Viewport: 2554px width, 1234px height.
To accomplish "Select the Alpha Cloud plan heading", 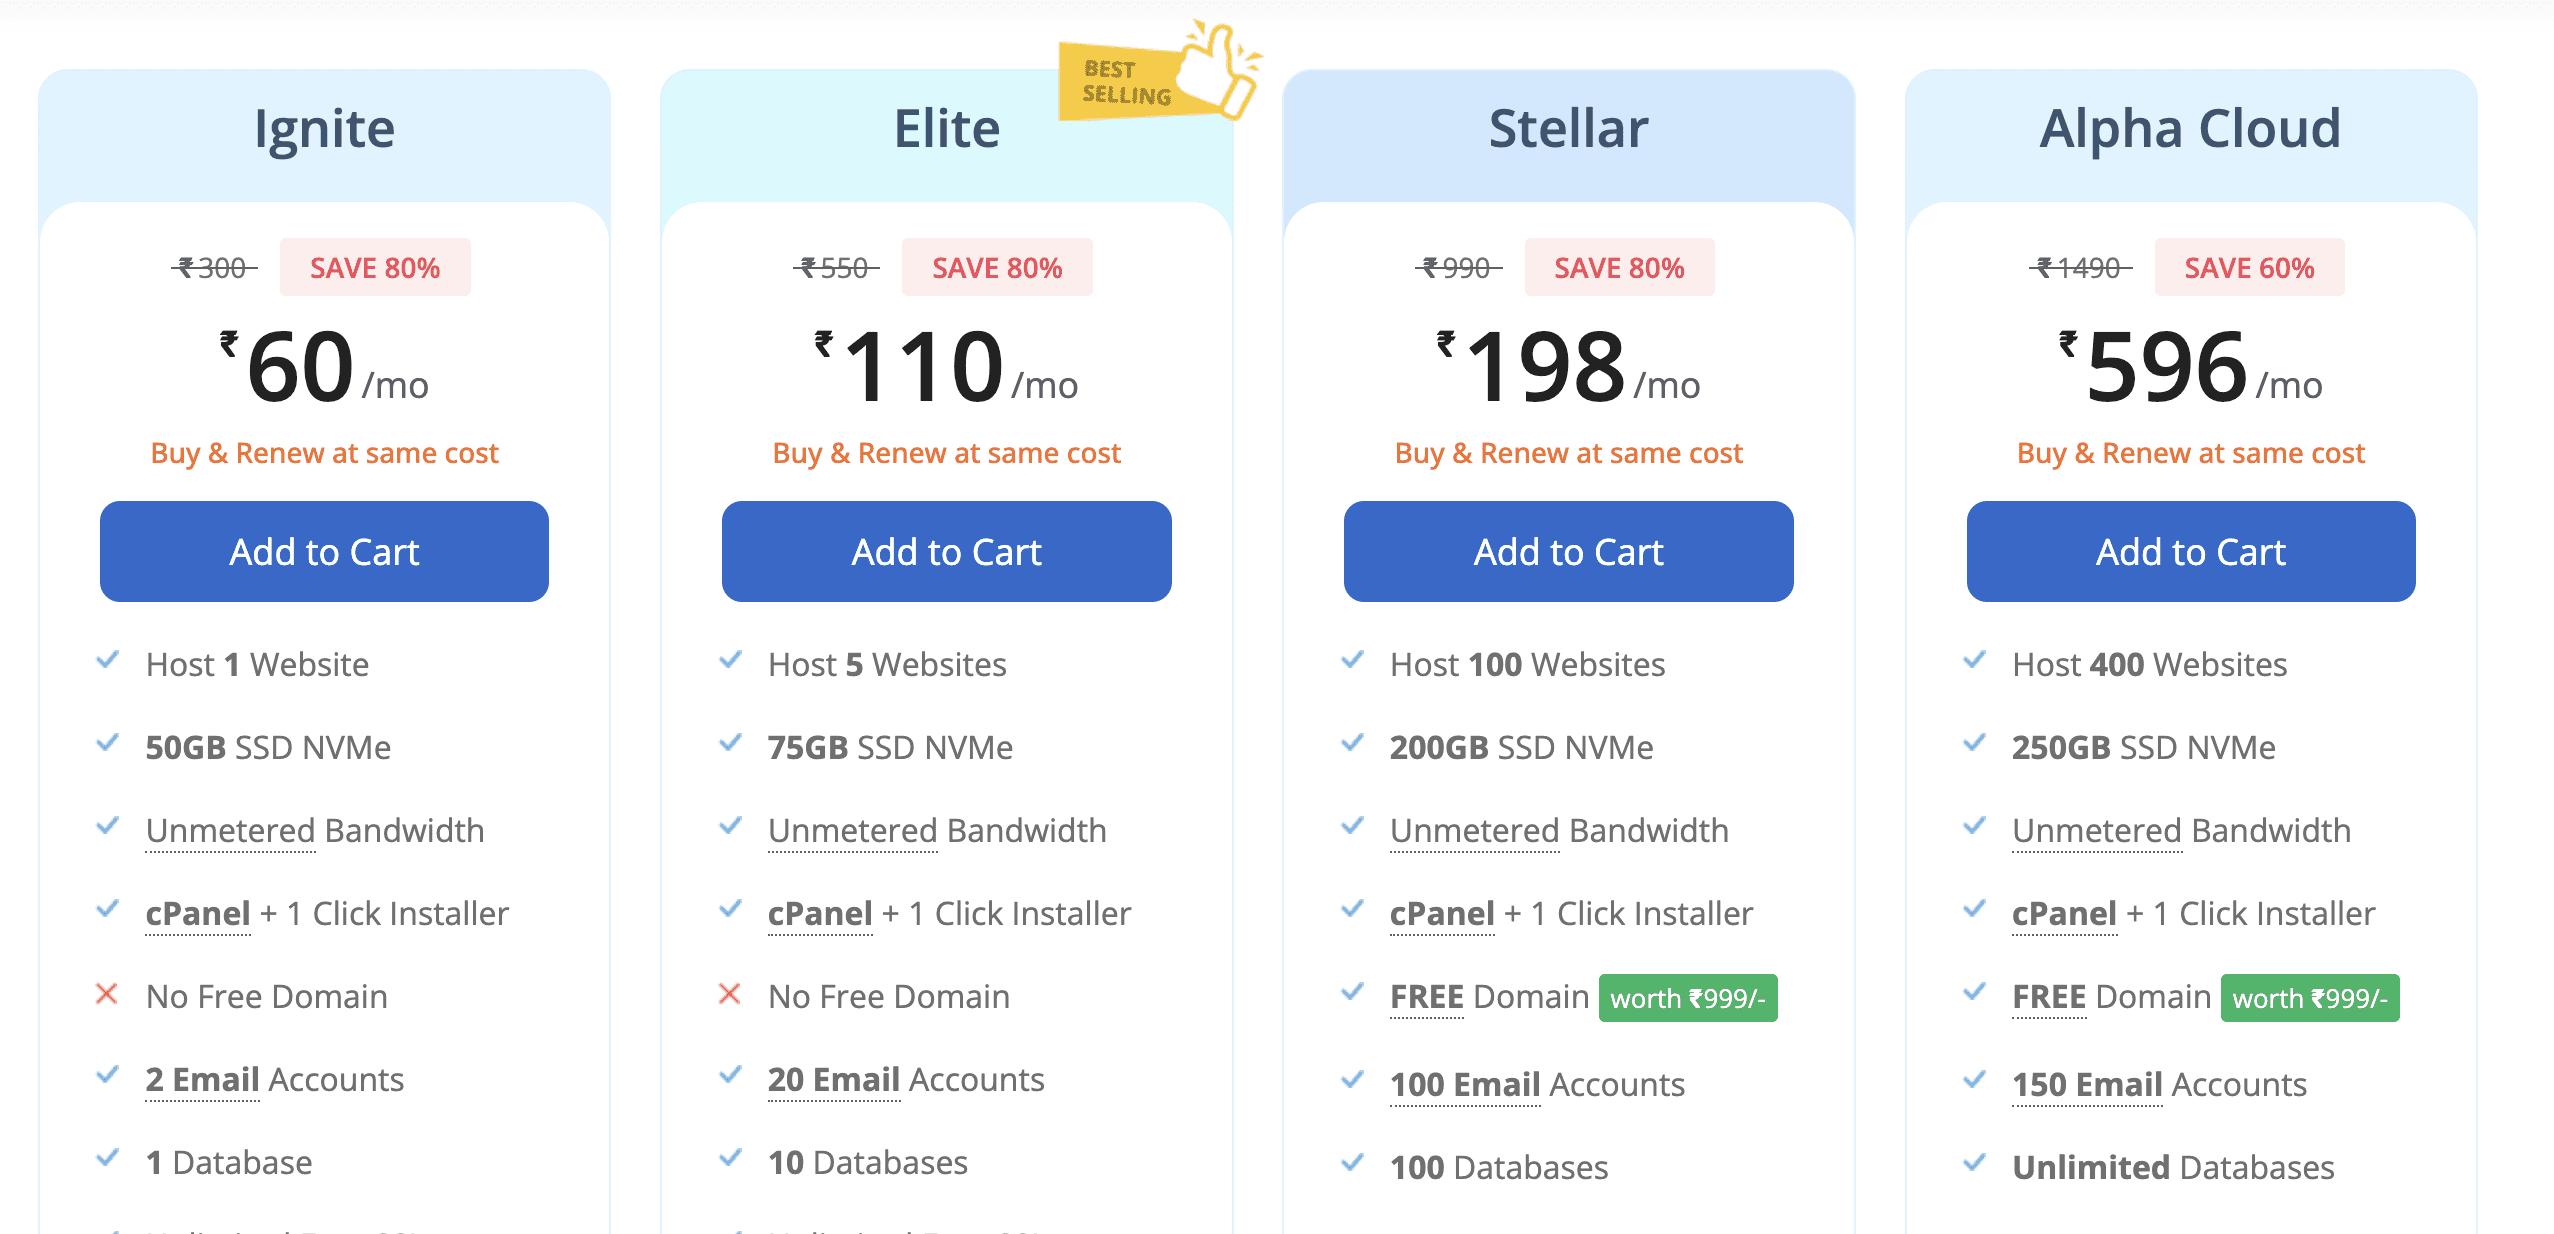I will 2190,128.
